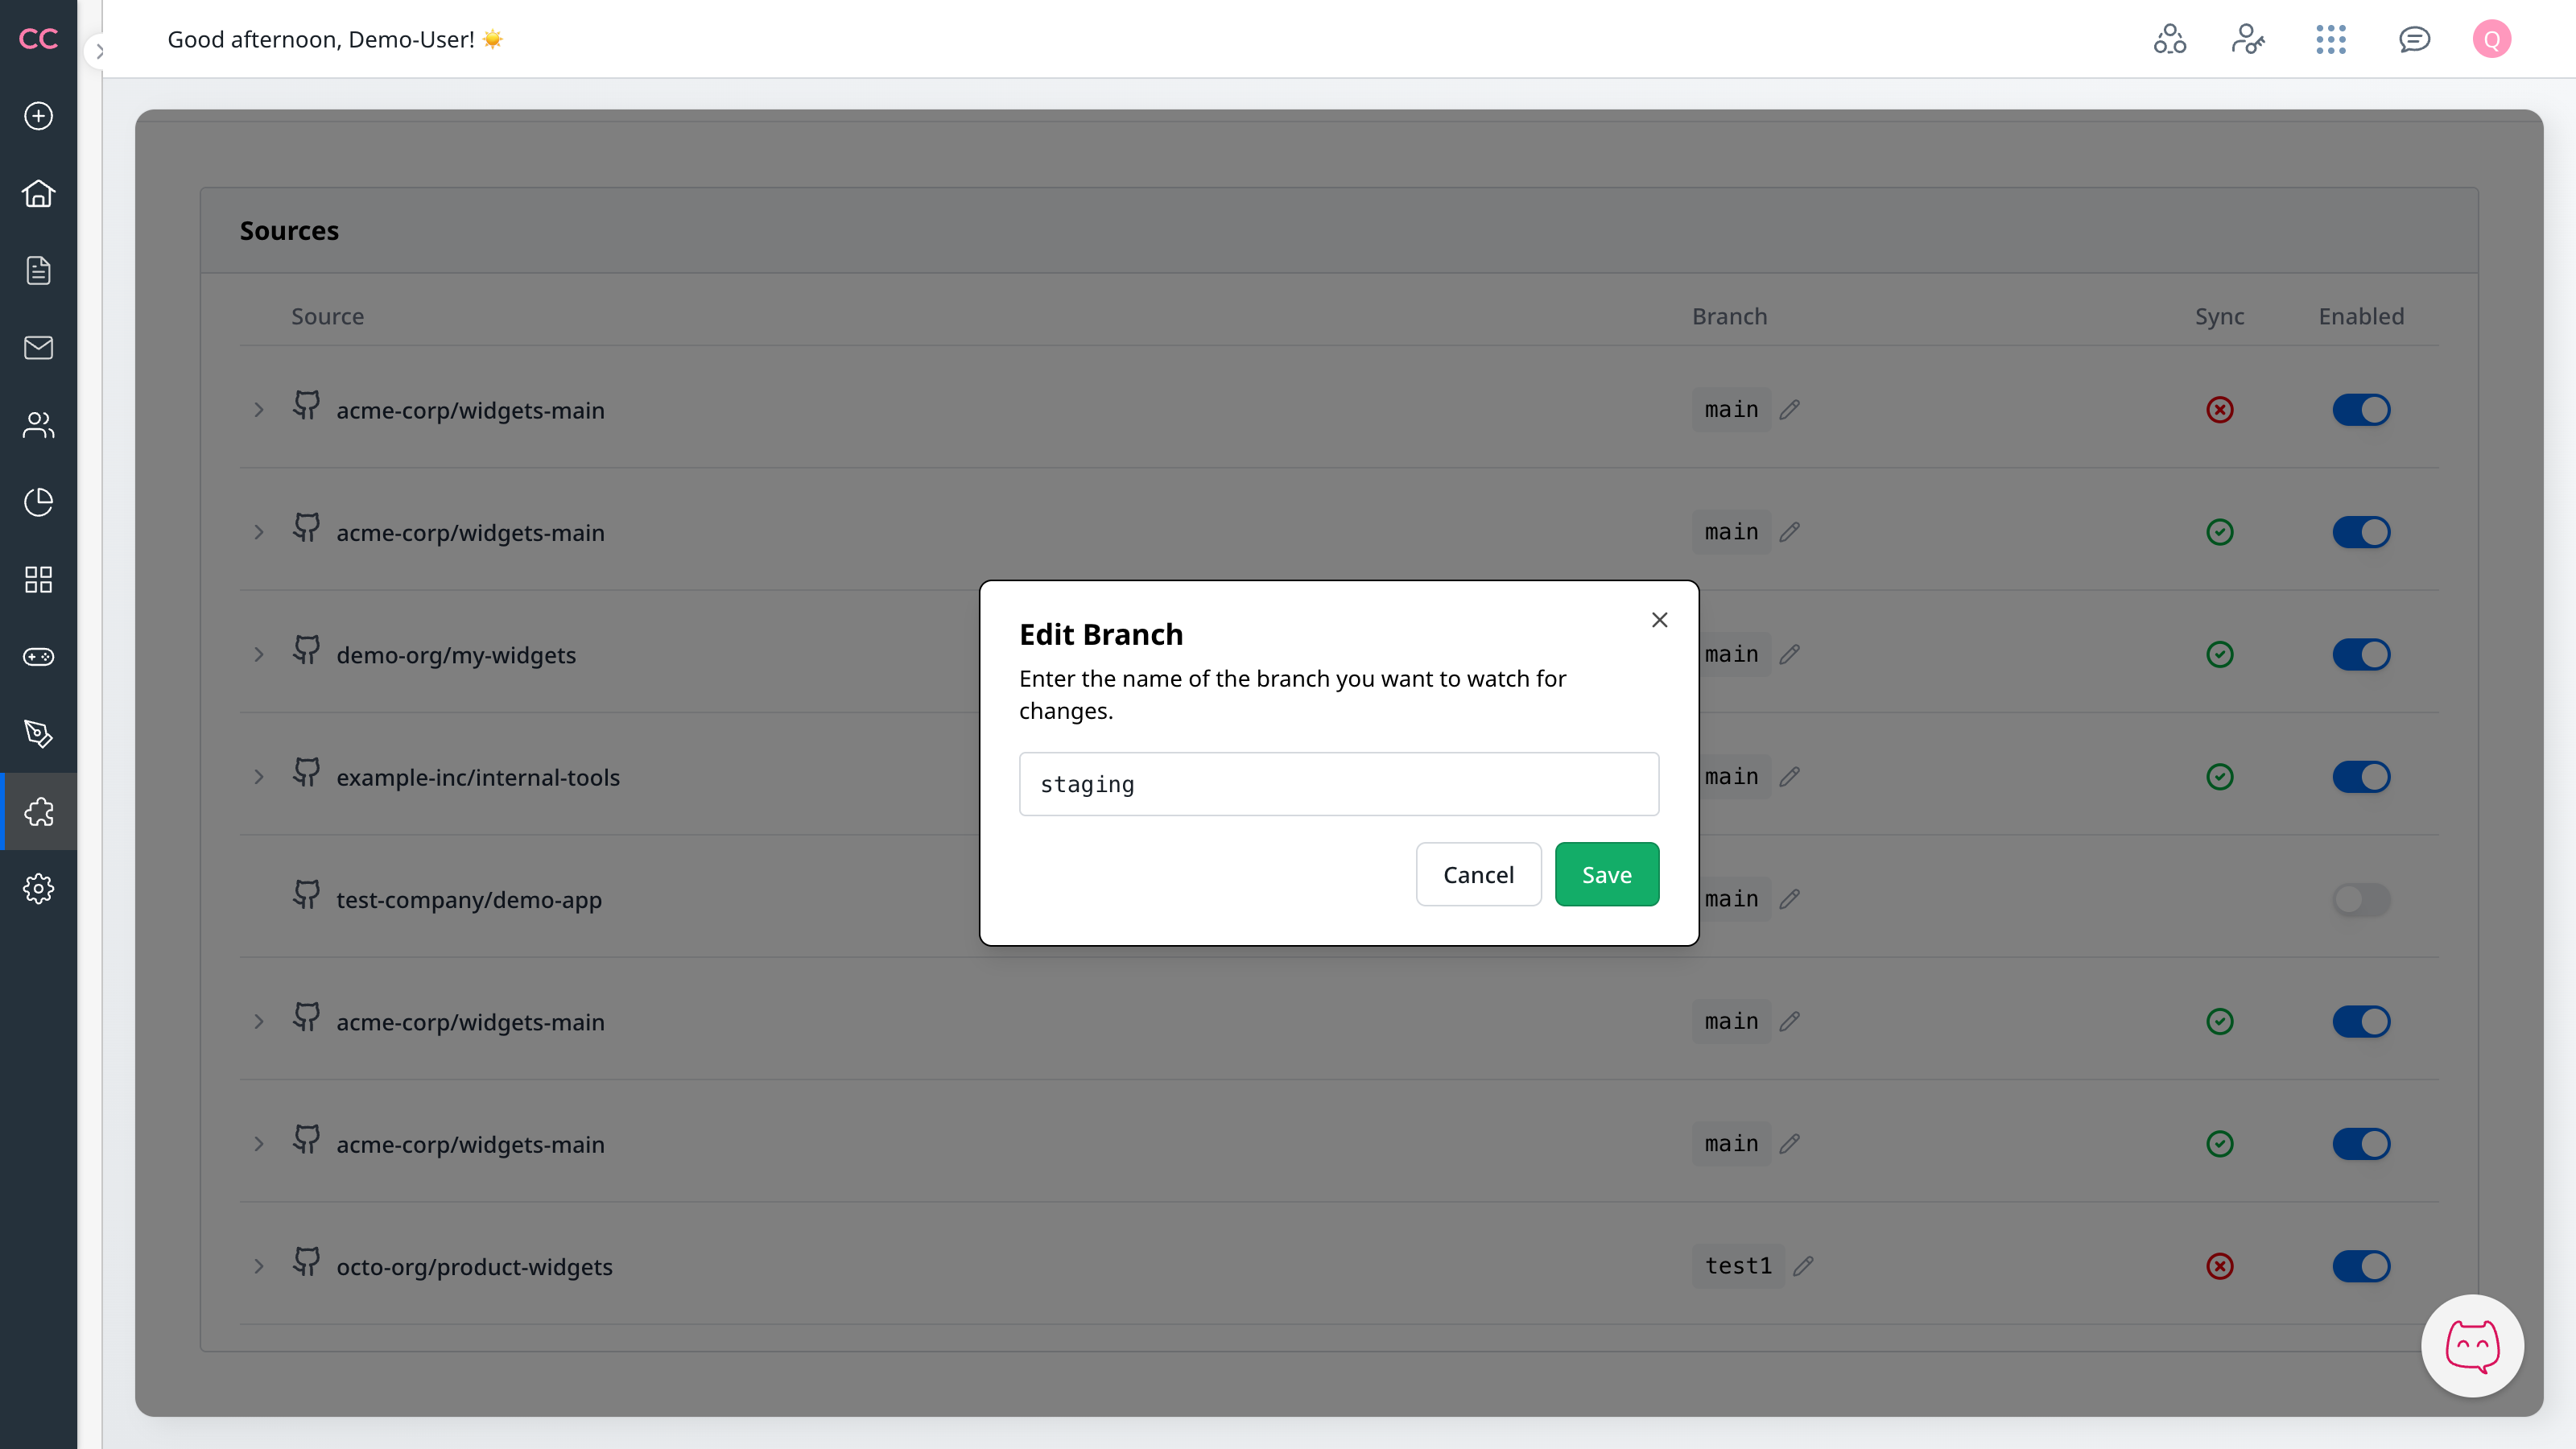Edit branch pencil for octo-org/product-widgets
The image size is (2576, 1449).
pos(1803,1266)
